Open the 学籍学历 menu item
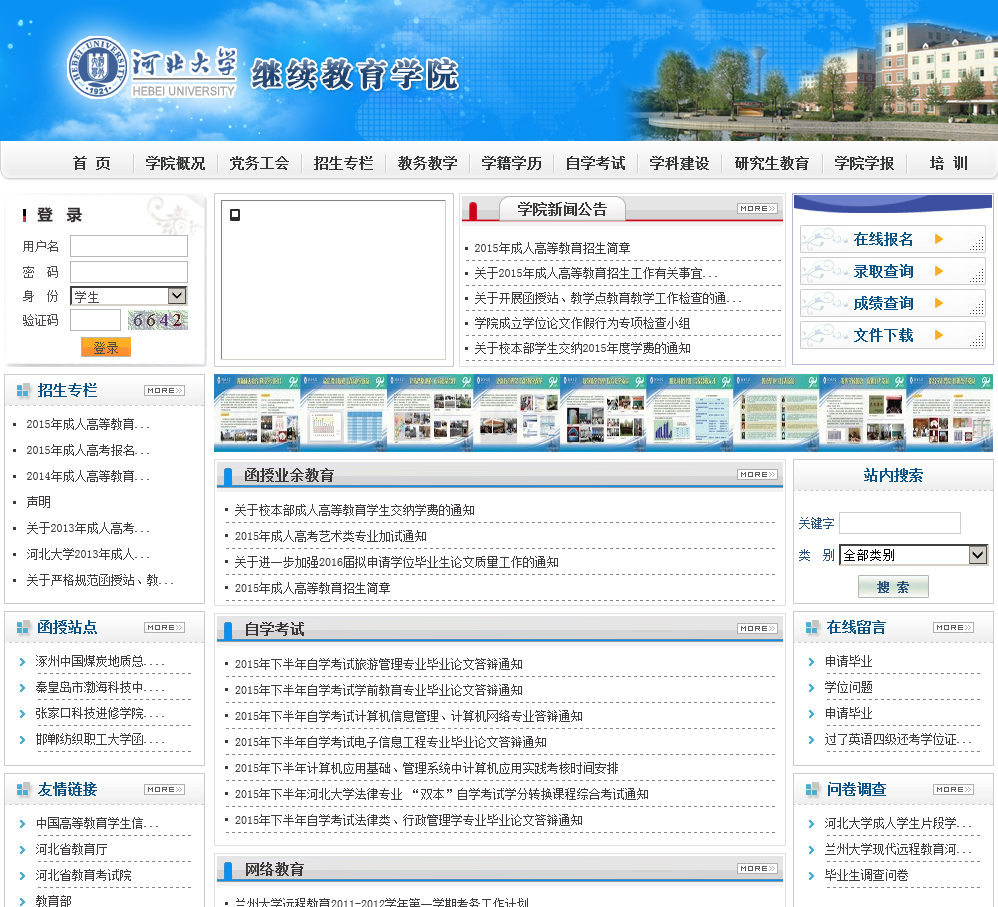Screen dimensions: 998x907 coord(512,164)
